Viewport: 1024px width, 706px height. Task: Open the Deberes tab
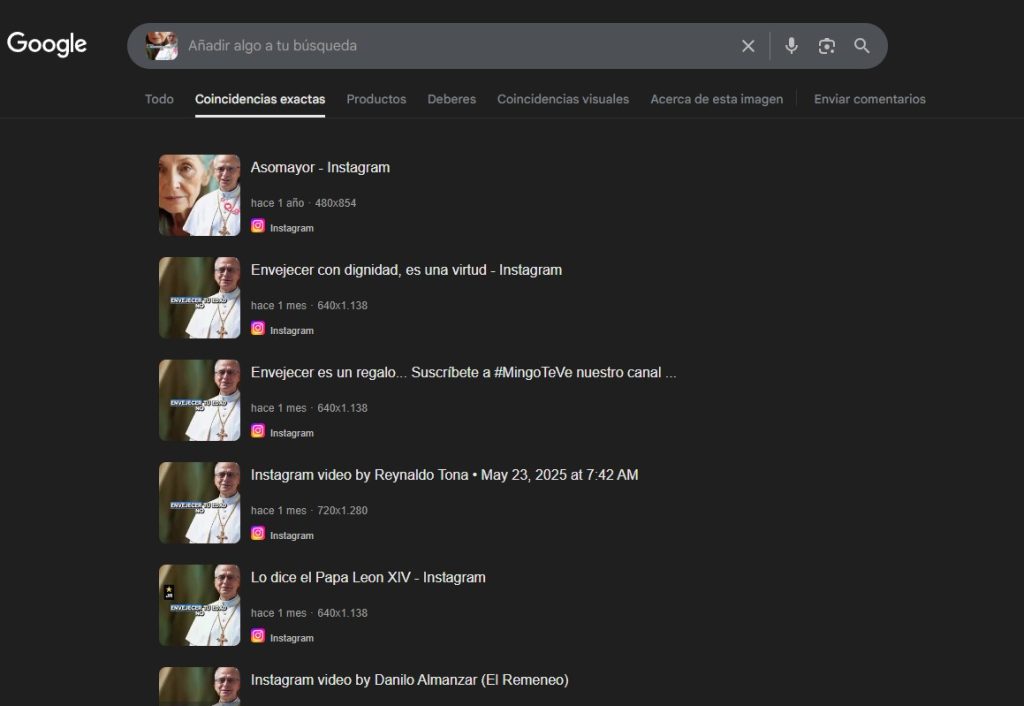pyautogui.click(x=451, y=99)
